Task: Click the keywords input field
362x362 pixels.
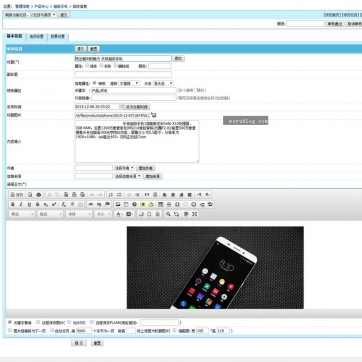Action: 134,90
